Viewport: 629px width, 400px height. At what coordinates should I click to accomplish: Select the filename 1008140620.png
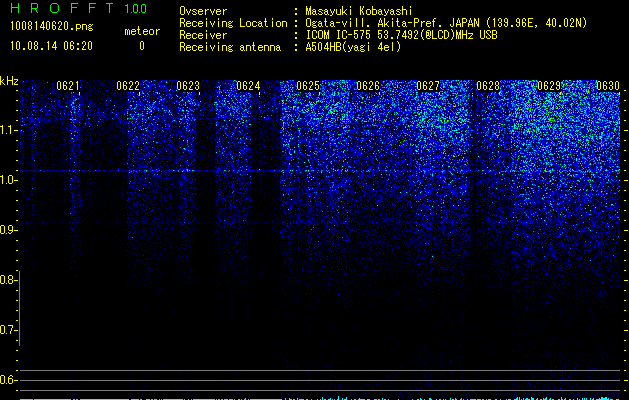[x=52, y=27]
